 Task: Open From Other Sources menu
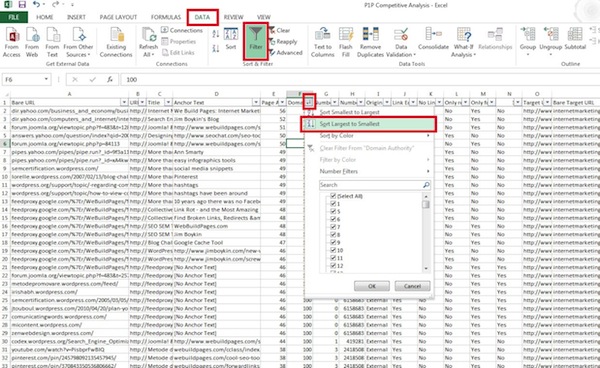click(x=78, y=42)
